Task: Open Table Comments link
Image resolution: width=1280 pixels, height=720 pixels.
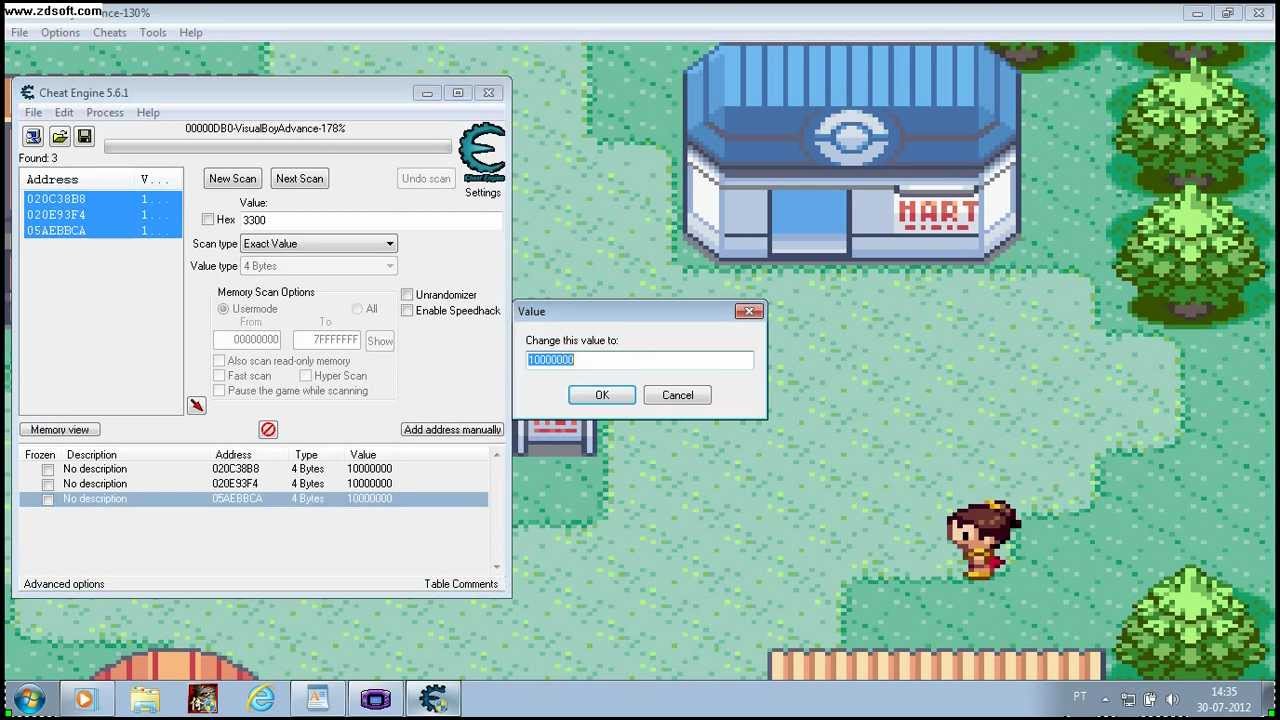Action: 461,584
